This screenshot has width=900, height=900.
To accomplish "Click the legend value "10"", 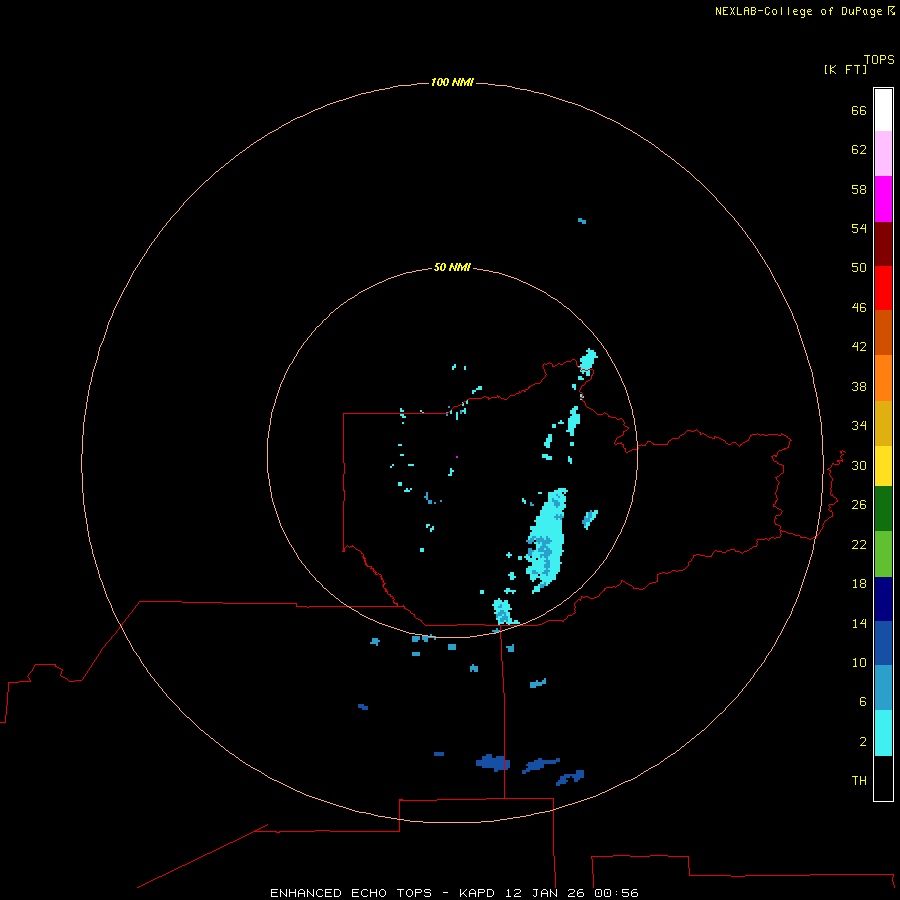I will coord(859,663).
